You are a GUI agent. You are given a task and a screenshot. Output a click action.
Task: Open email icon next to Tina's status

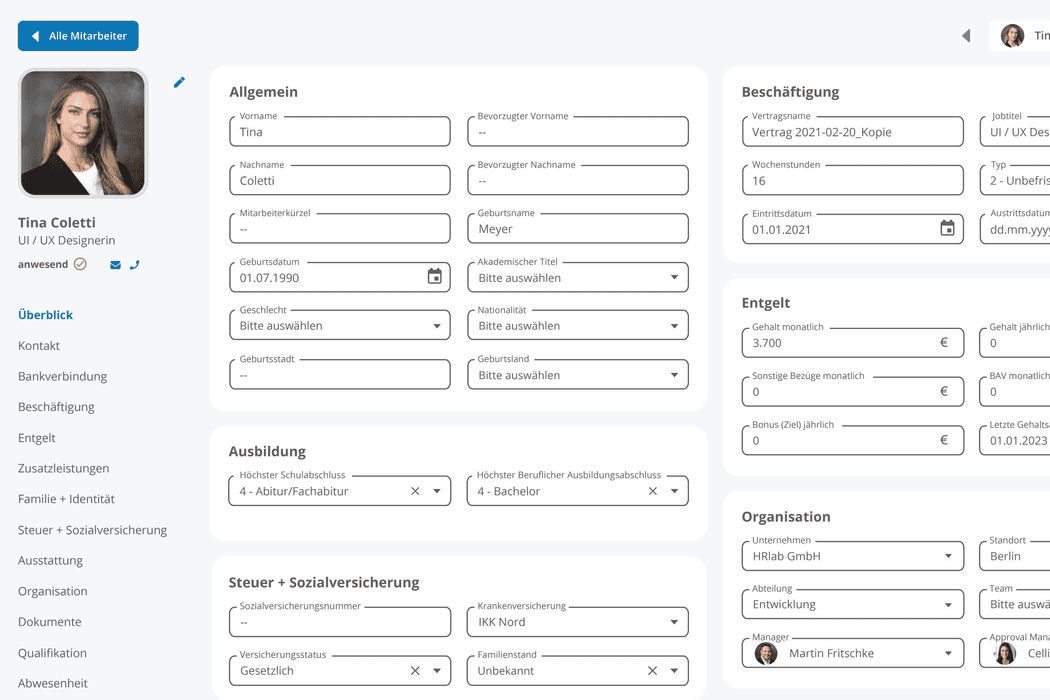(114, 264)
